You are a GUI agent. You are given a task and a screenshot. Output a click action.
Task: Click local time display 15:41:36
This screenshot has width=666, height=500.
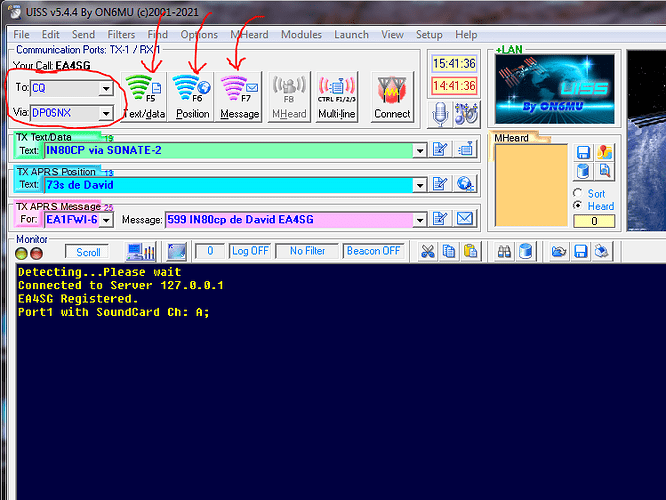[454, 64]
